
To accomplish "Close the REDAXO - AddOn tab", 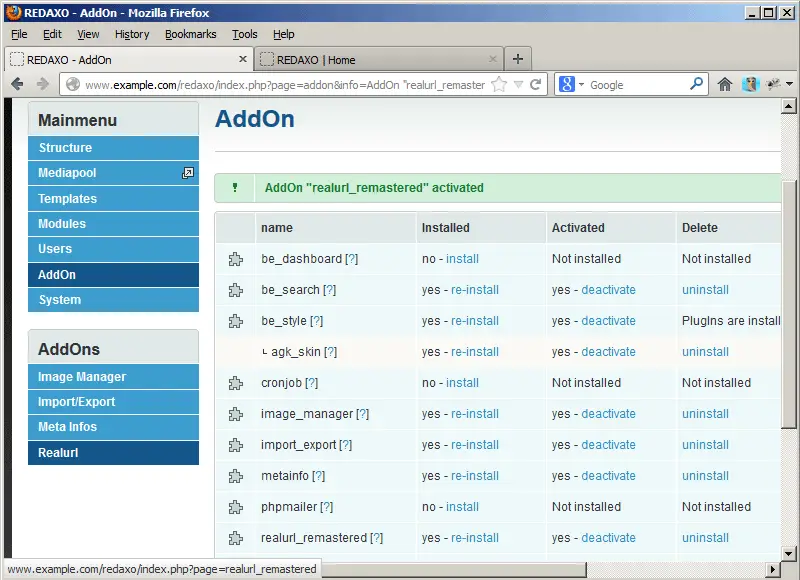I will [x=243, y=59].
